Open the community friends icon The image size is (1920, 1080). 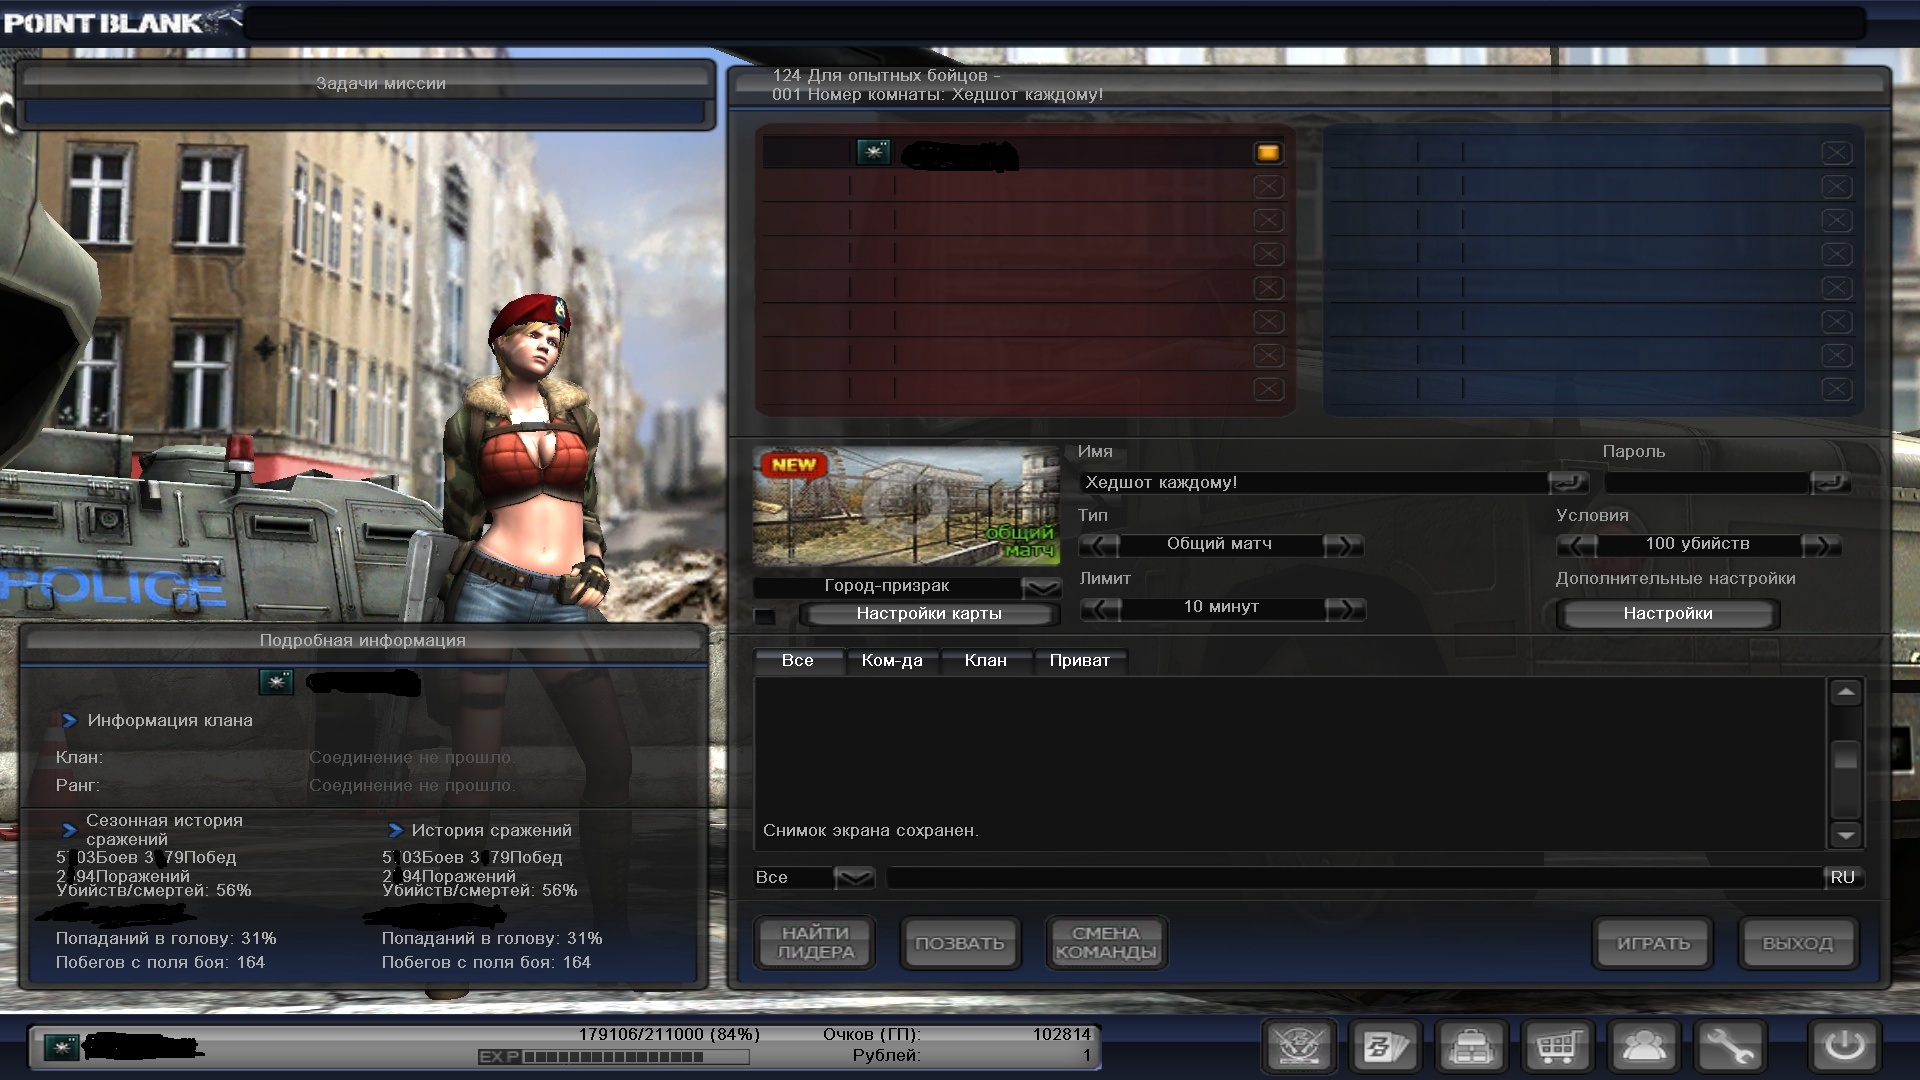pyautogui.click(x=1643, y=1048)
